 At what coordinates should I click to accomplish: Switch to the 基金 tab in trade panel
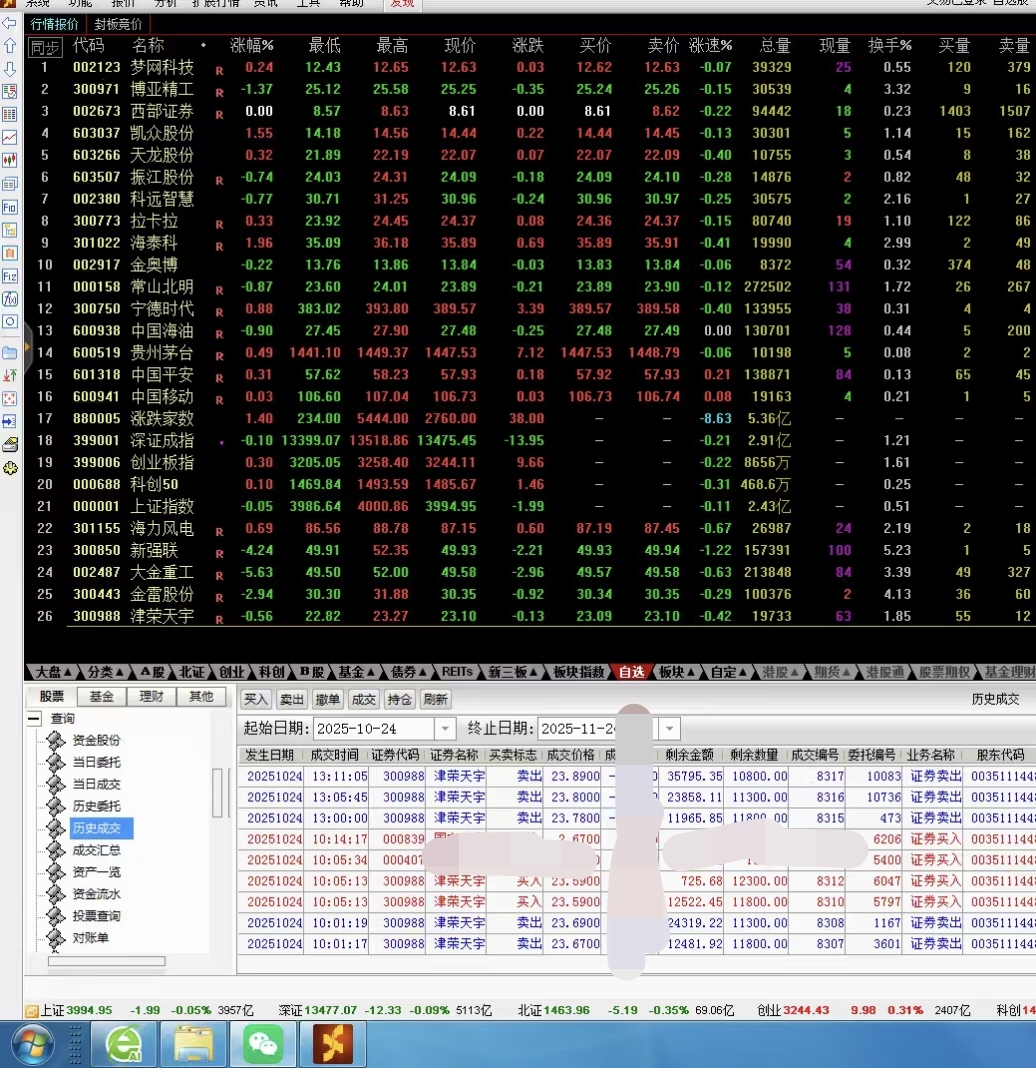[x=101, y=697]
